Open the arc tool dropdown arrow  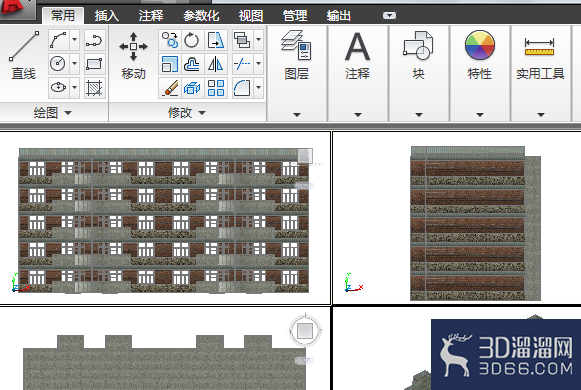click(74, 40)
